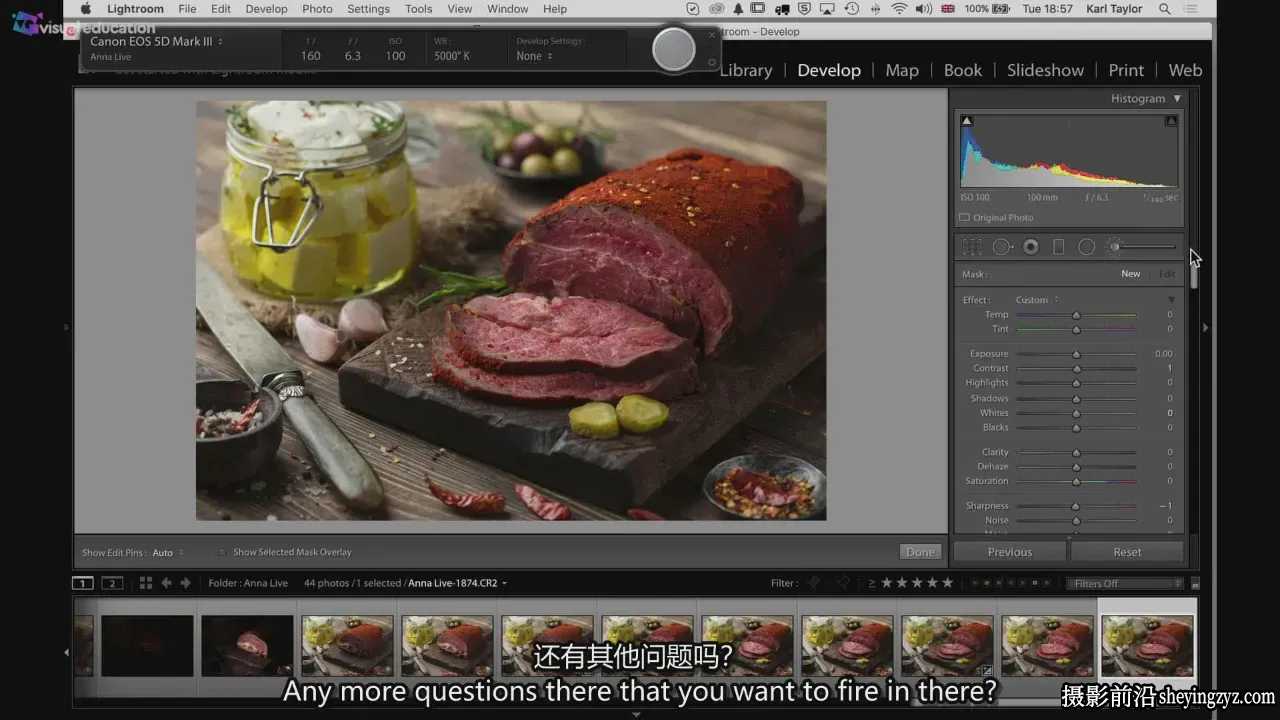The image size is (1280, 720).
Task: Close the tethered capture bar
Action: point(712,35)
